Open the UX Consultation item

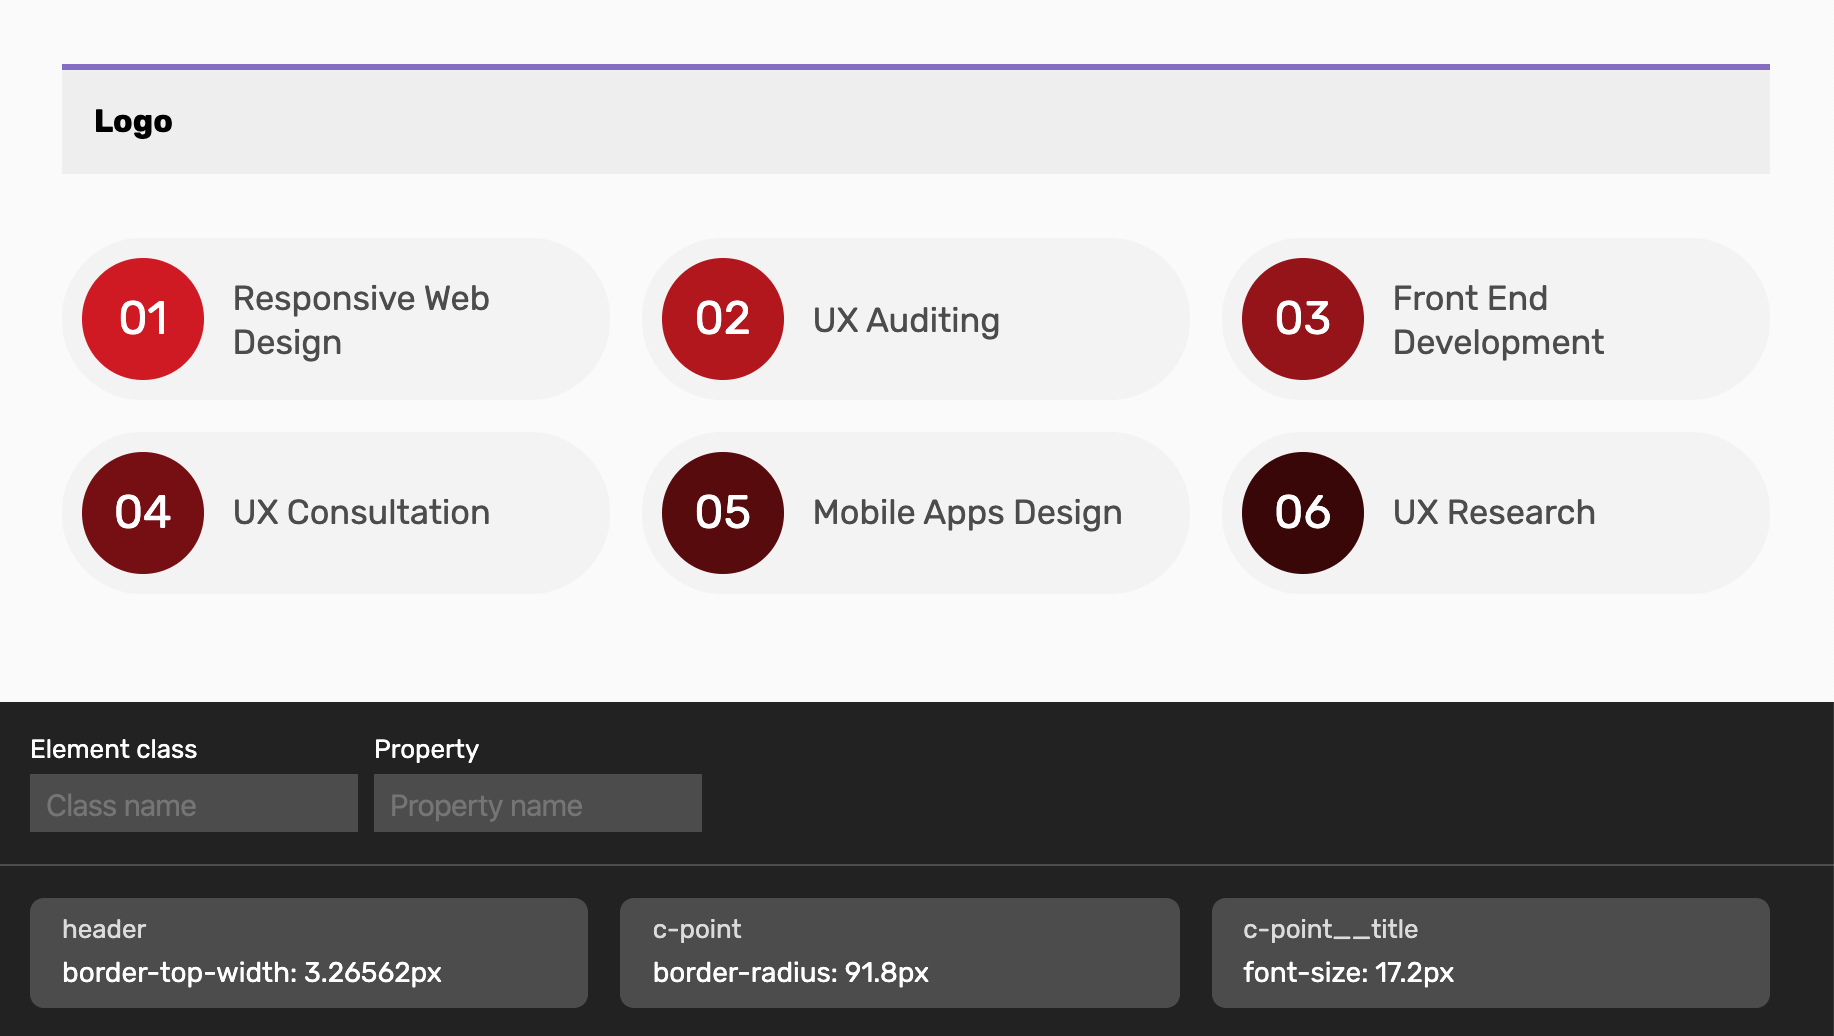tap(361, 513)
